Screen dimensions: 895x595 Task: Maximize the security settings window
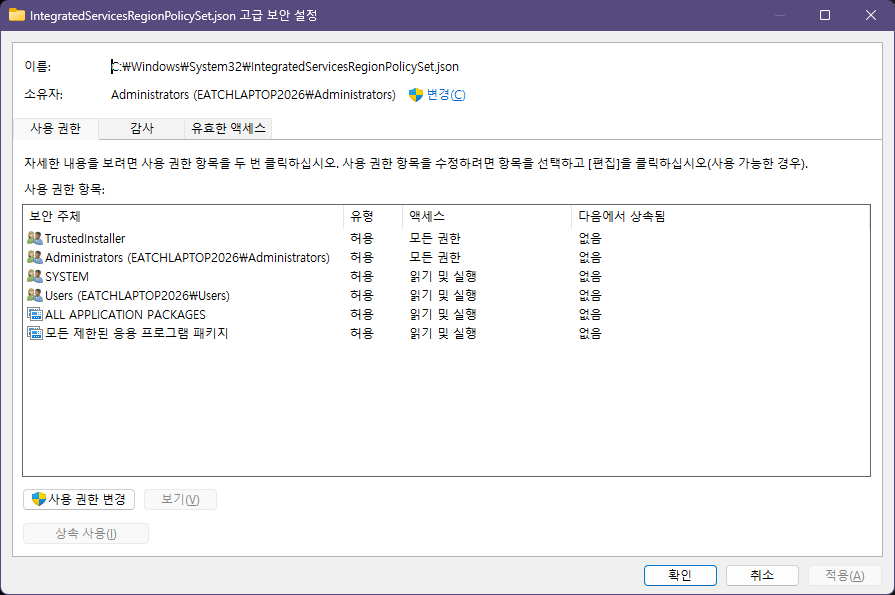[x=824, y=15]
